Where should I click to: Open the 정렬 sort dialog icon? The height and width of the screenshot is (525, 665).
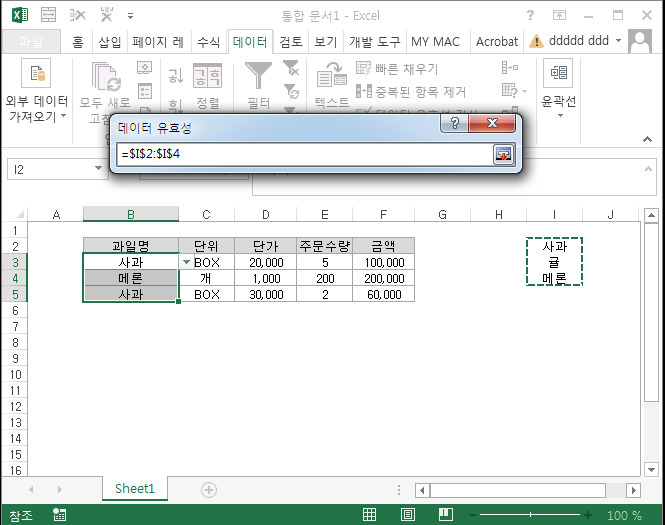[207, 75]
